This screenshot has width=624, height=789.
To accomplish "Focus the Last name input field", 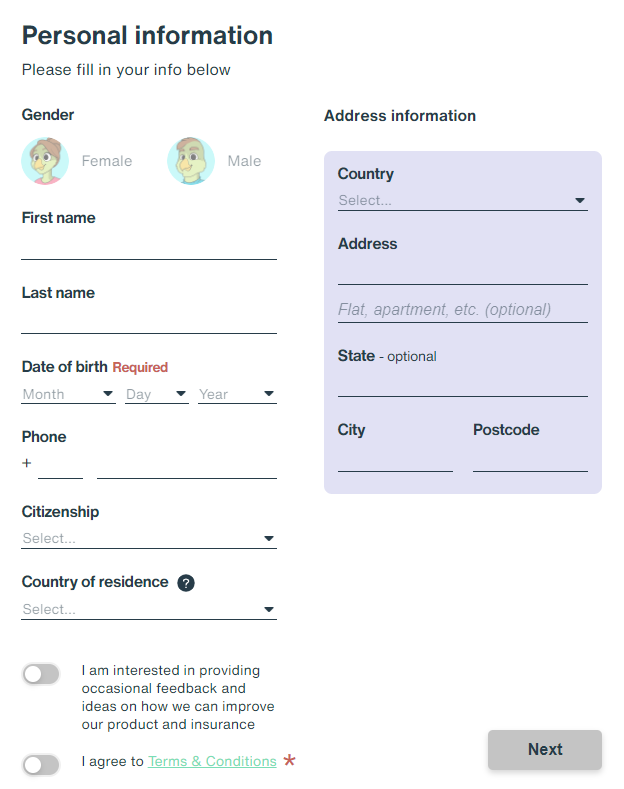I will 149,321.
